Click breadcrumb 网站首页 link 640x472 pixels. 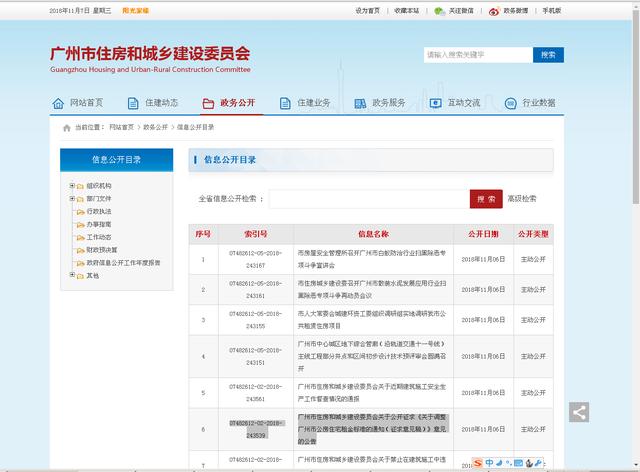122,127
